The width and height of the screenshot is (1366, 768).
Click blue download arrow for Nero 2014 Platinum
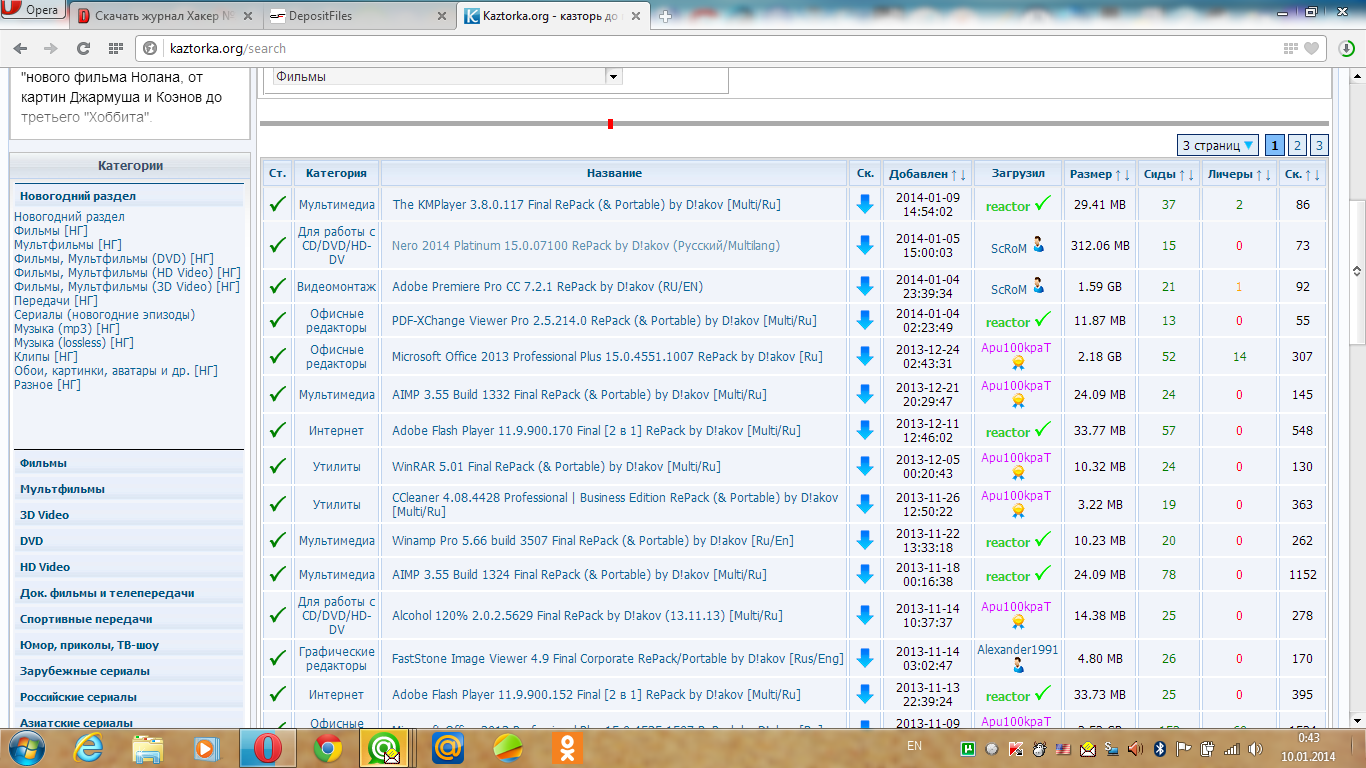point(865,245)
